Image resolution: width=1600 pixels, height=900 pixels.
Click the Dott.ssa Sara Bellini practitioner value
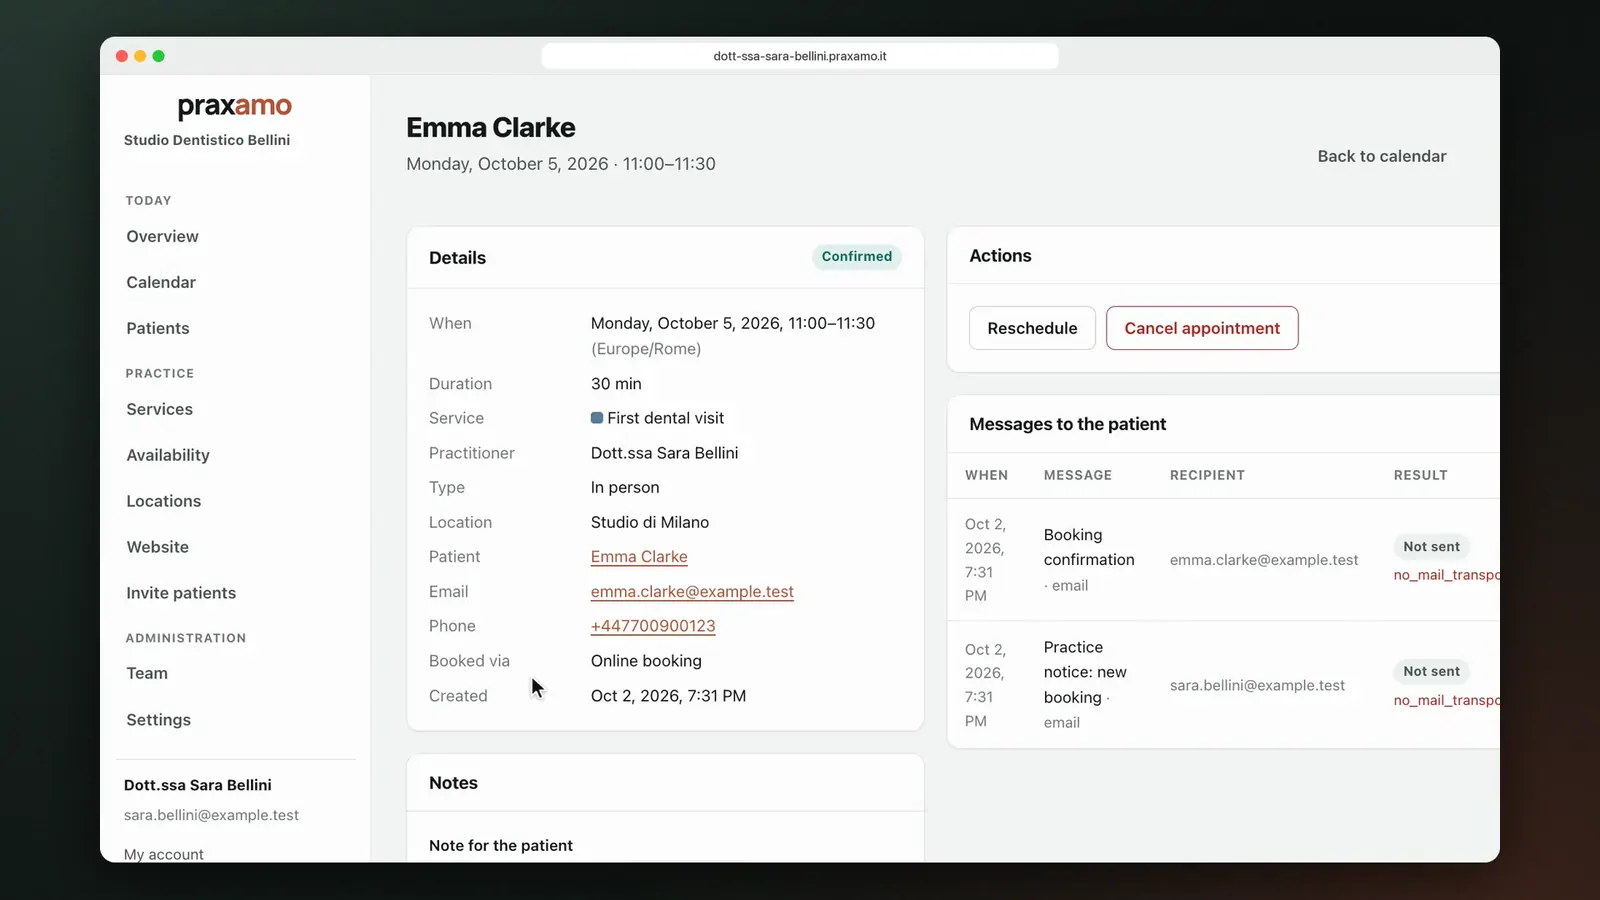(x=664, y=453)
